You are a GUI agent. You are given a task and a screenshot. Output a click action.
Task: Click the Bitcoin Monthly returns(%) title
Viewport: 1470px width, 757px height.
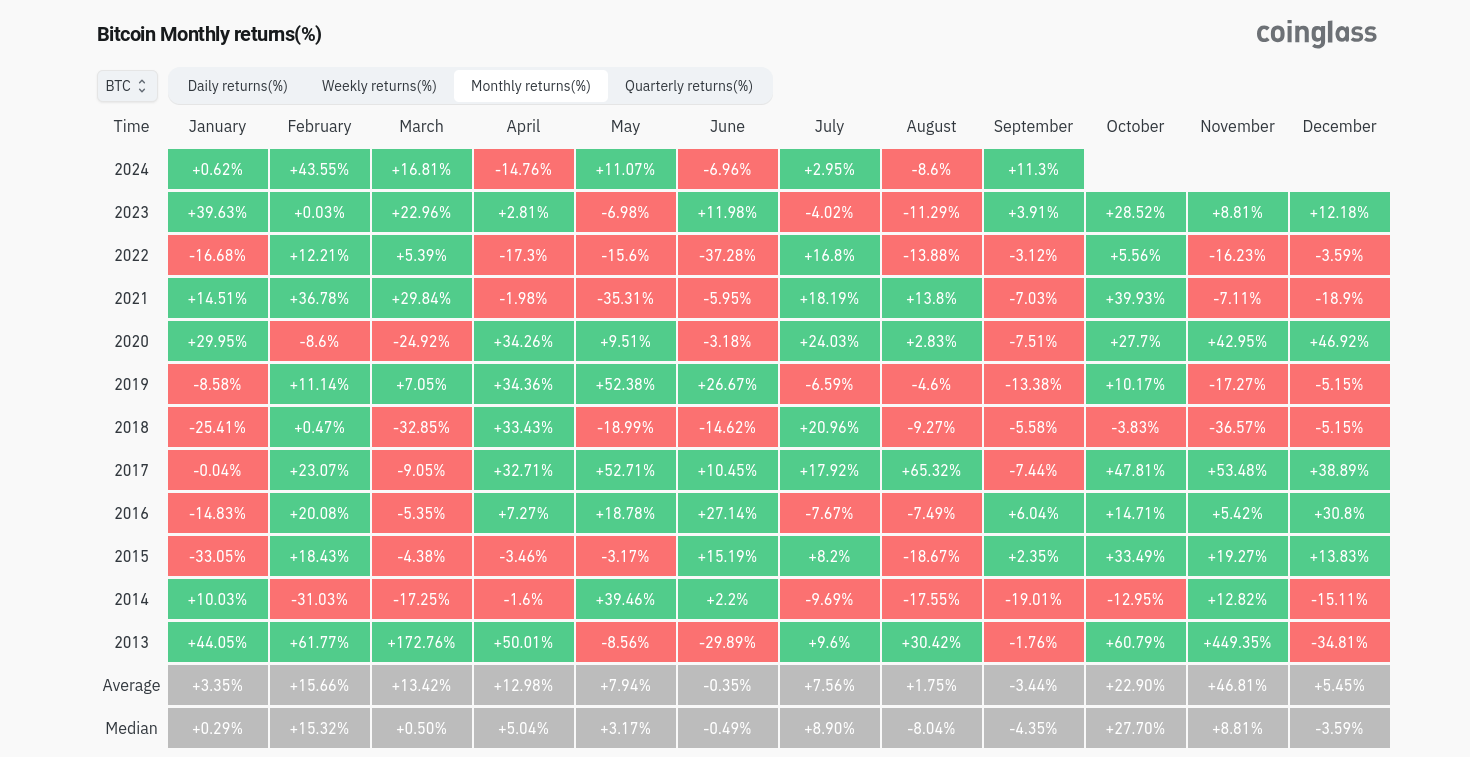pyautogui.click(x=209, y=34)
